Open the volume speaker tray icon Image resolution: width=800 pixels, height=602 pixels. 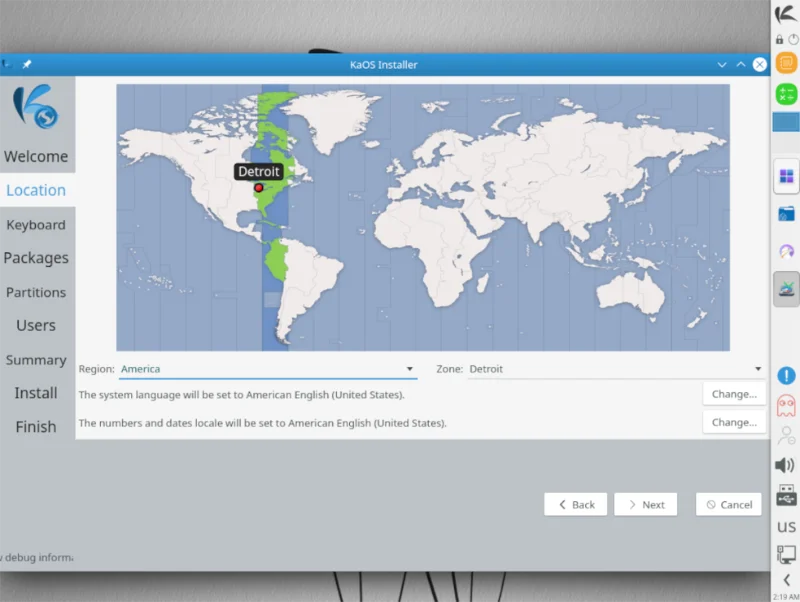785,465
